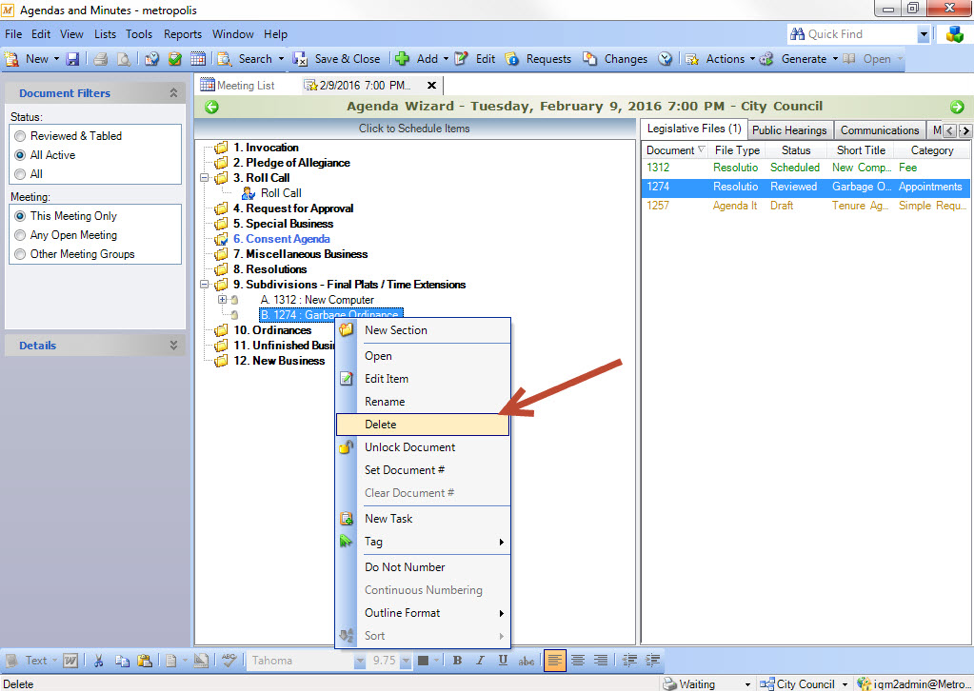Toggle strikethrough abc formatting
This screenshot has height=691, width=974.
coord(526,661)
